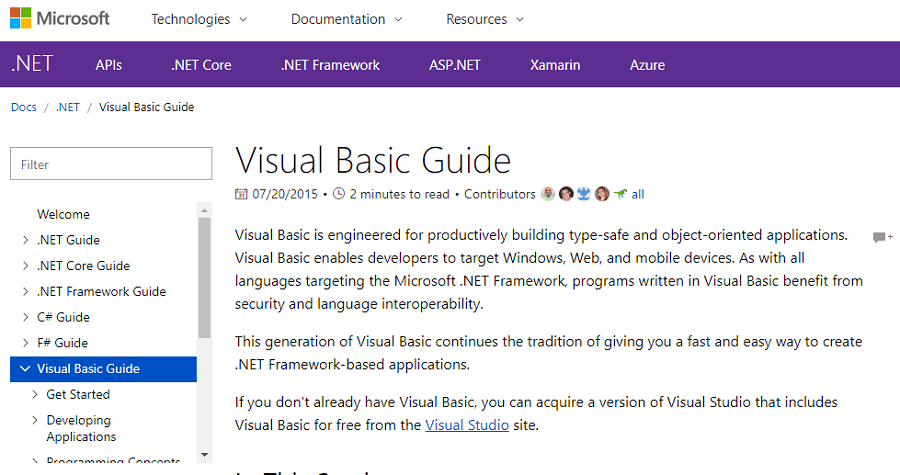Show all contributors link
Image resolution: width=900 pixels, height=475 pixels.
(x=638, y=194)
